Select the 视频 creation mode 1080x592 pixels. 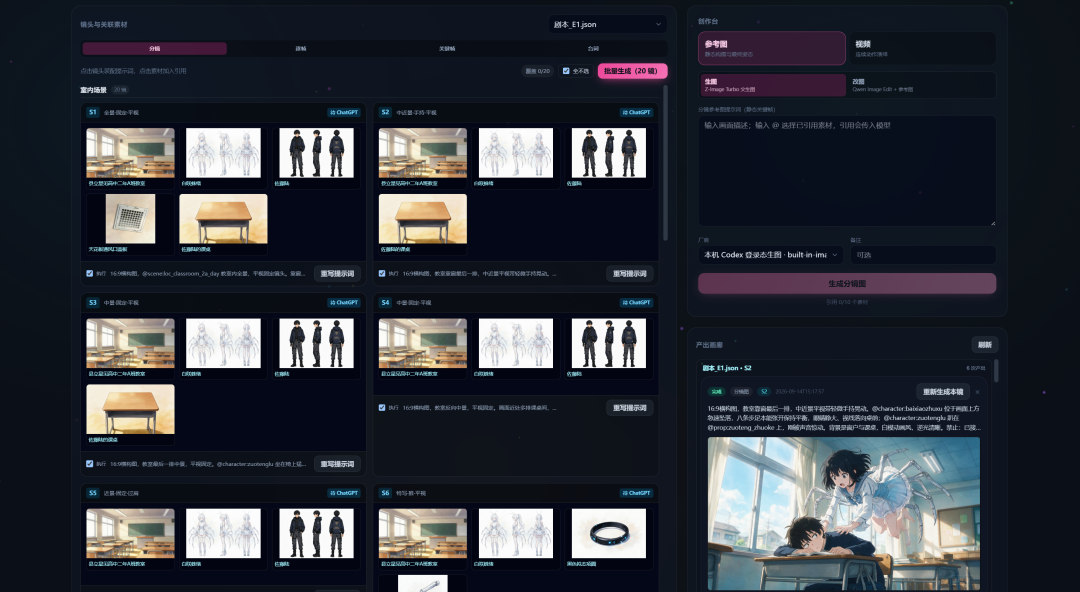click(x=922, y=48)
